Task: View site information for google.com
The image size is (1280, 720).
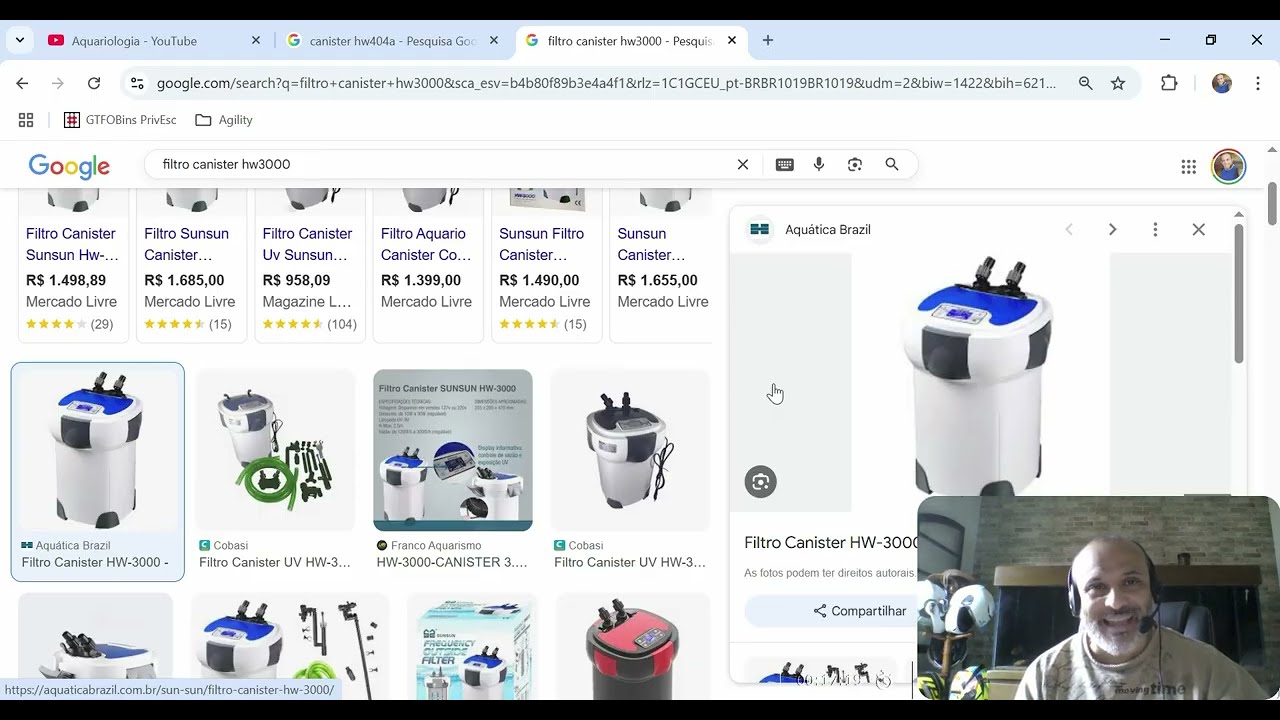Action: pyautogui.click(x=137, y=84)
